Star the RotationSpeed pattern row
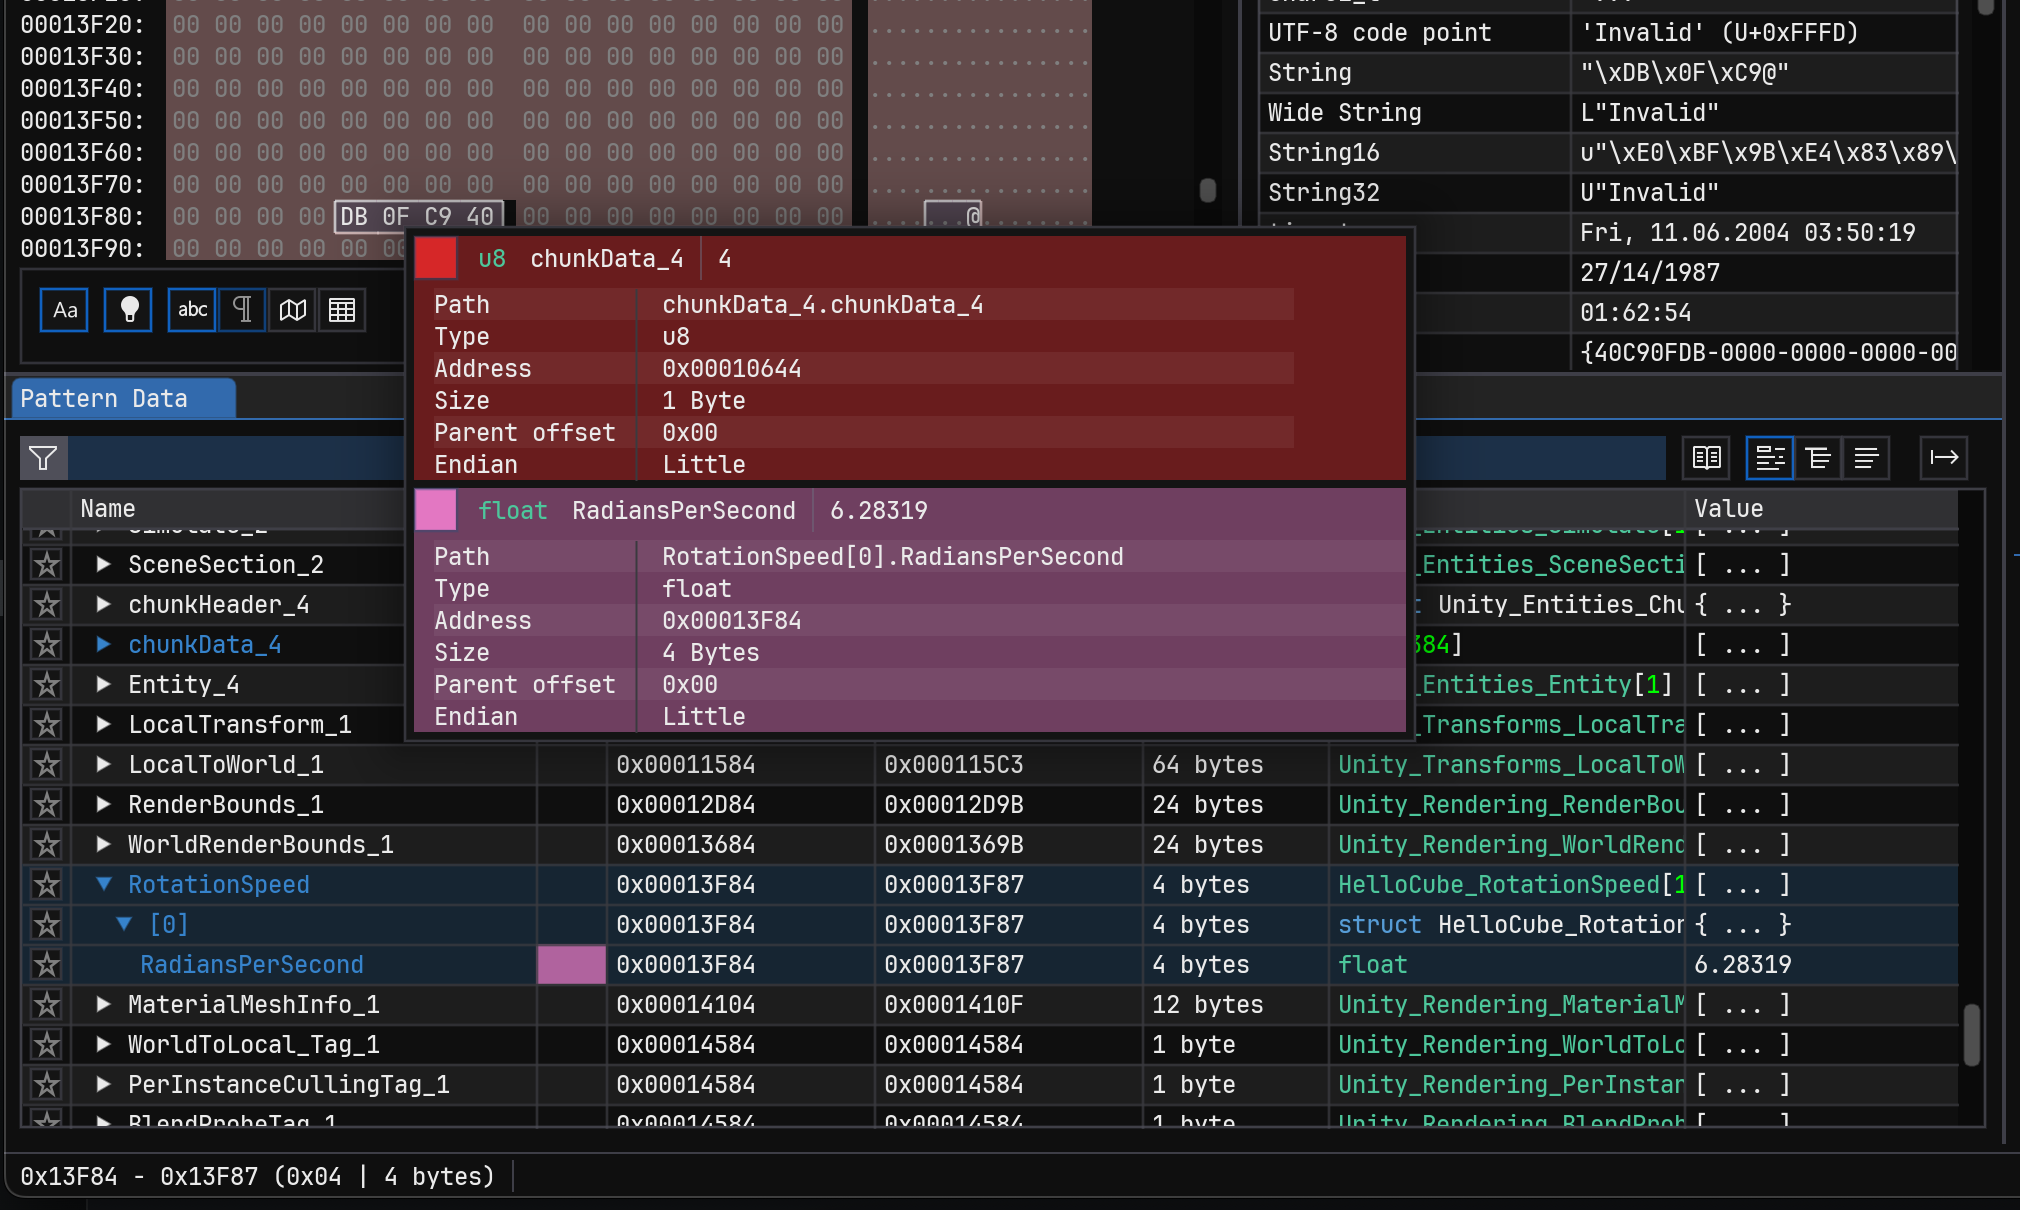 (46, 884)
